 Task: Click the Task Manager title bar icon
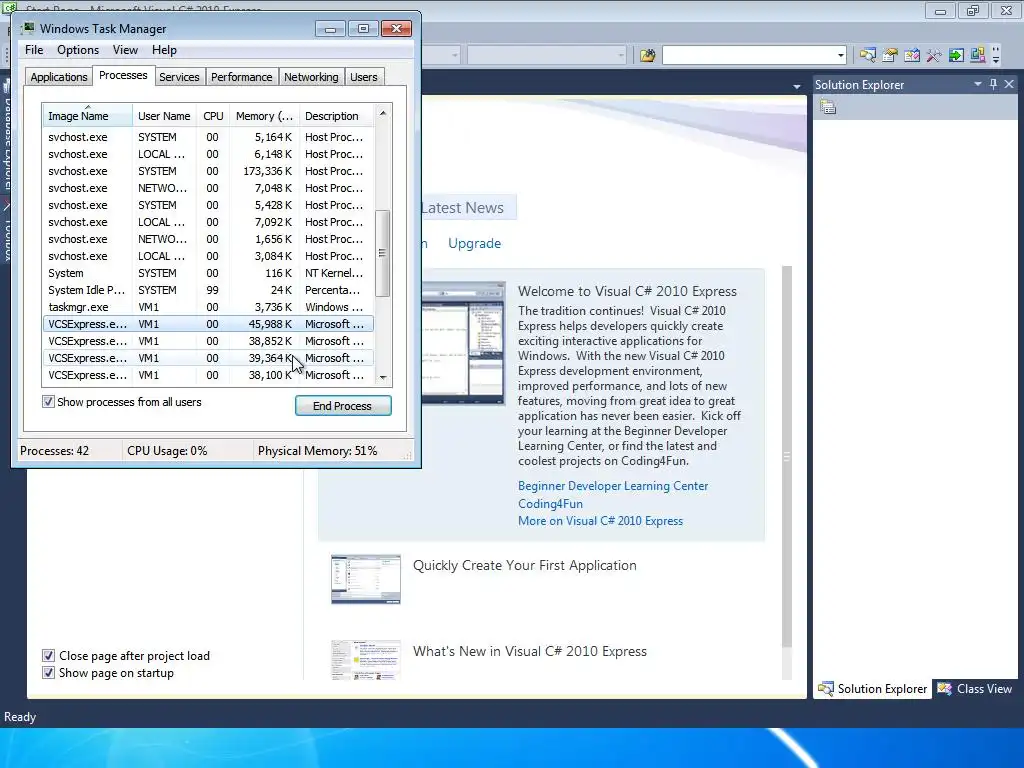coord(28,29)
